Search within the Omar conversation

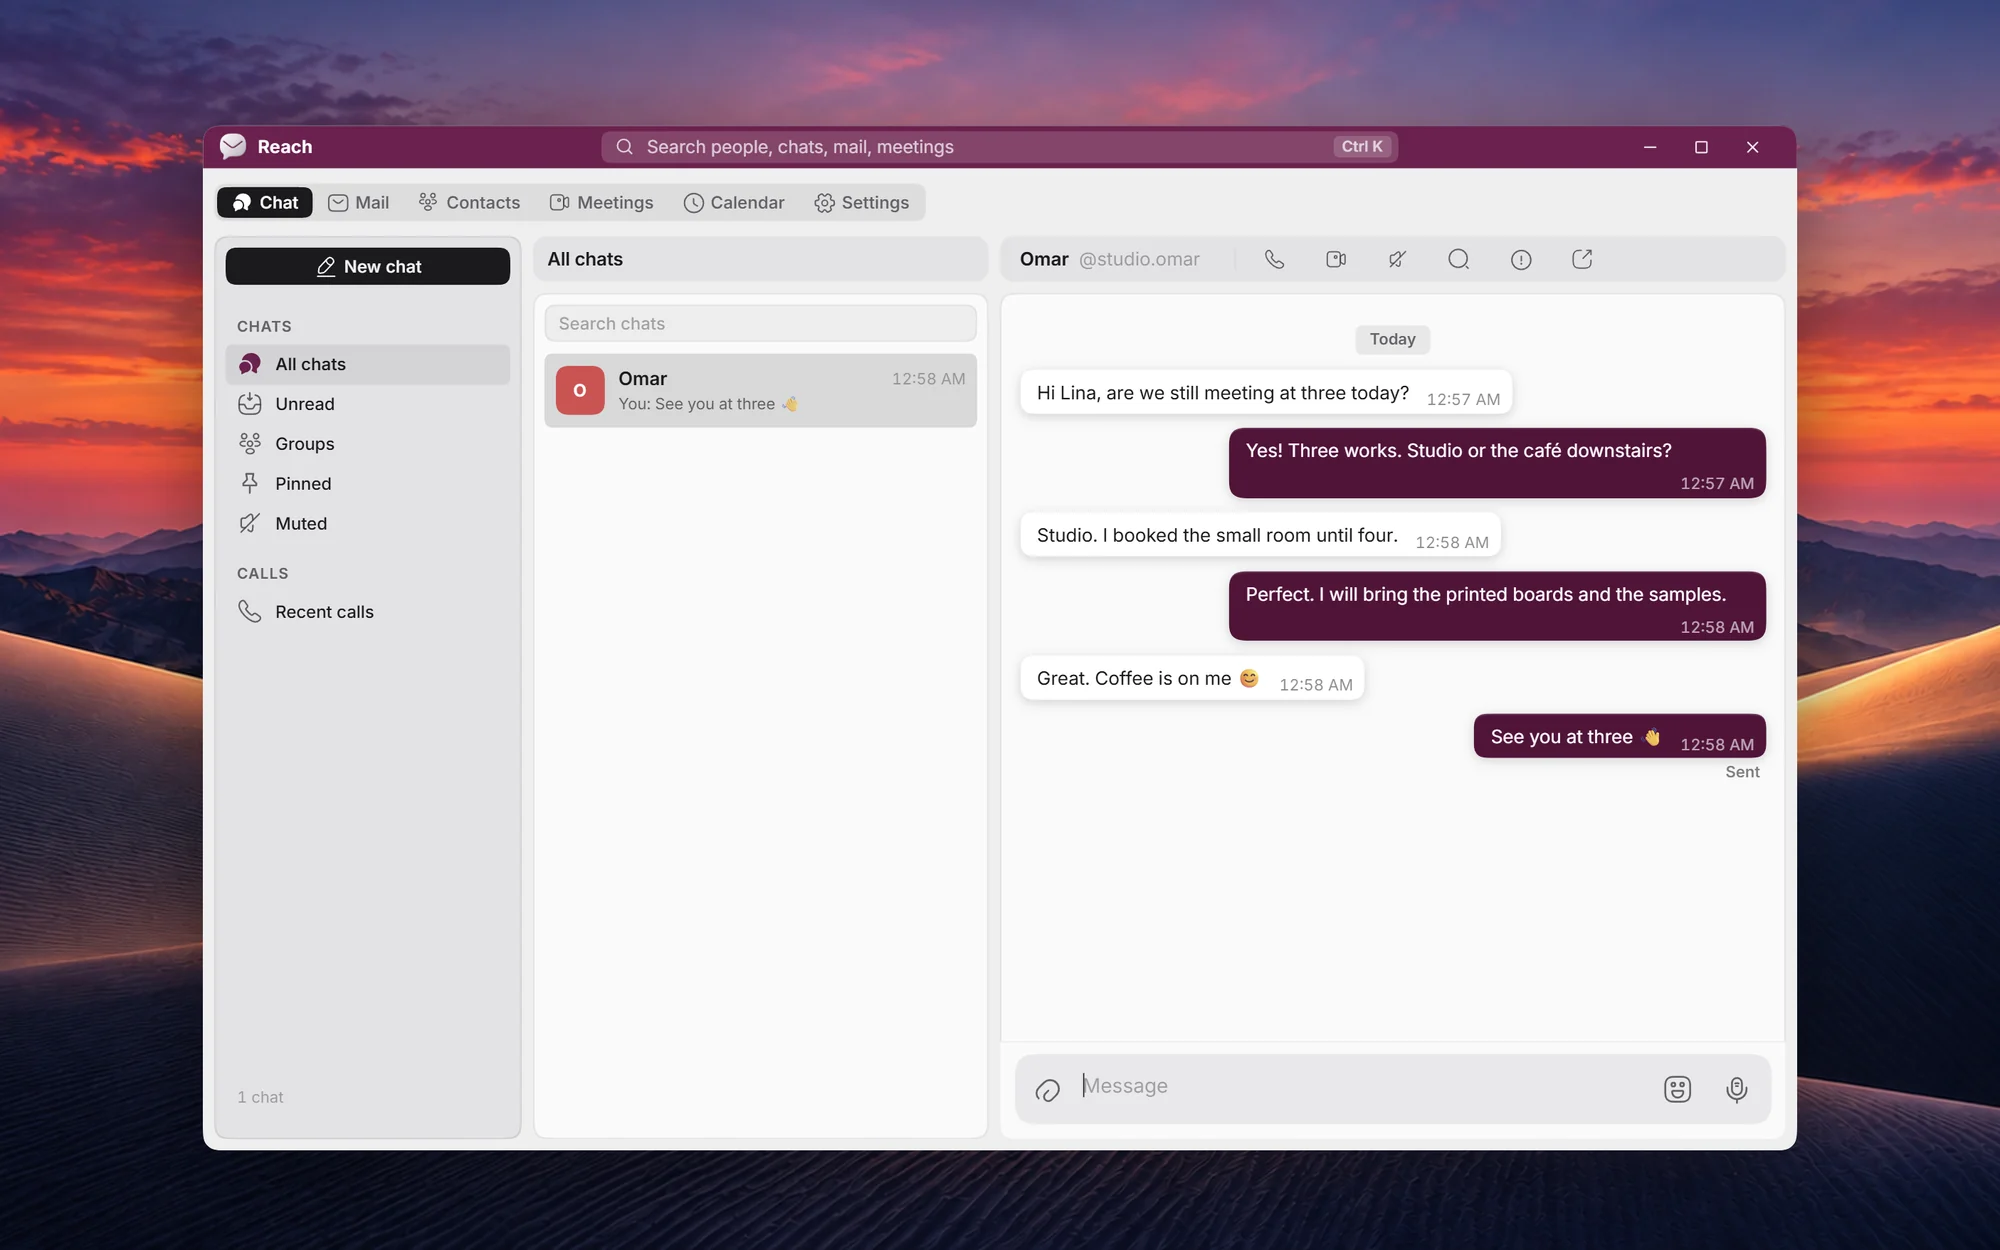[x=1459, y=259]
